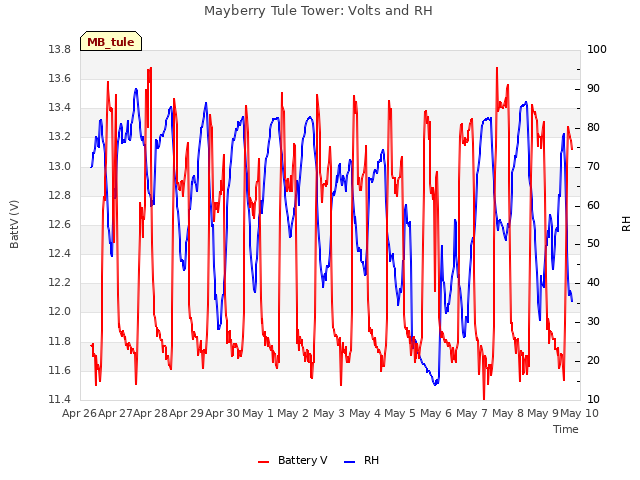Select the right RH axis title
The height and width of the screenshot is (480, 640).
coord(626,224)
